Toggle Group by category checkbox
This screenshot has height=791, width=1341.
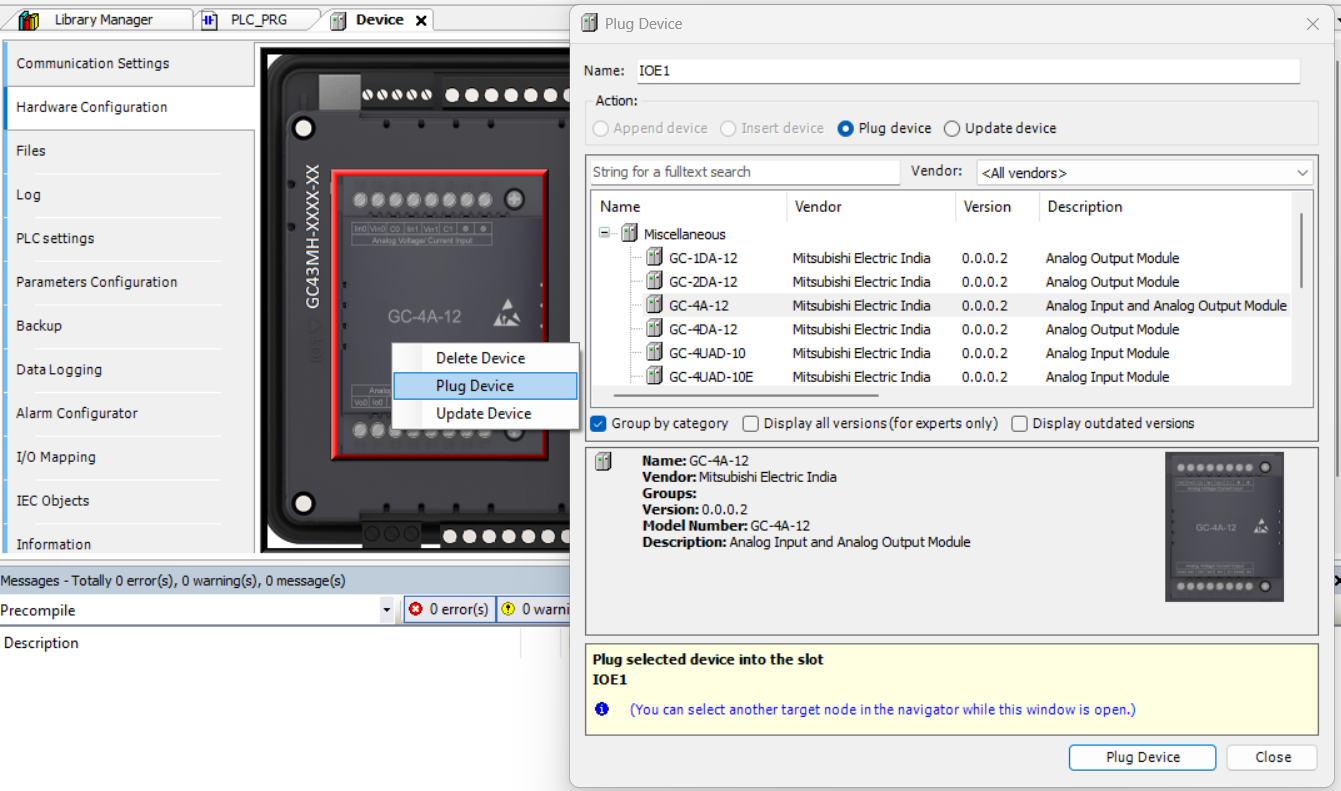click(x=598, y=423)
